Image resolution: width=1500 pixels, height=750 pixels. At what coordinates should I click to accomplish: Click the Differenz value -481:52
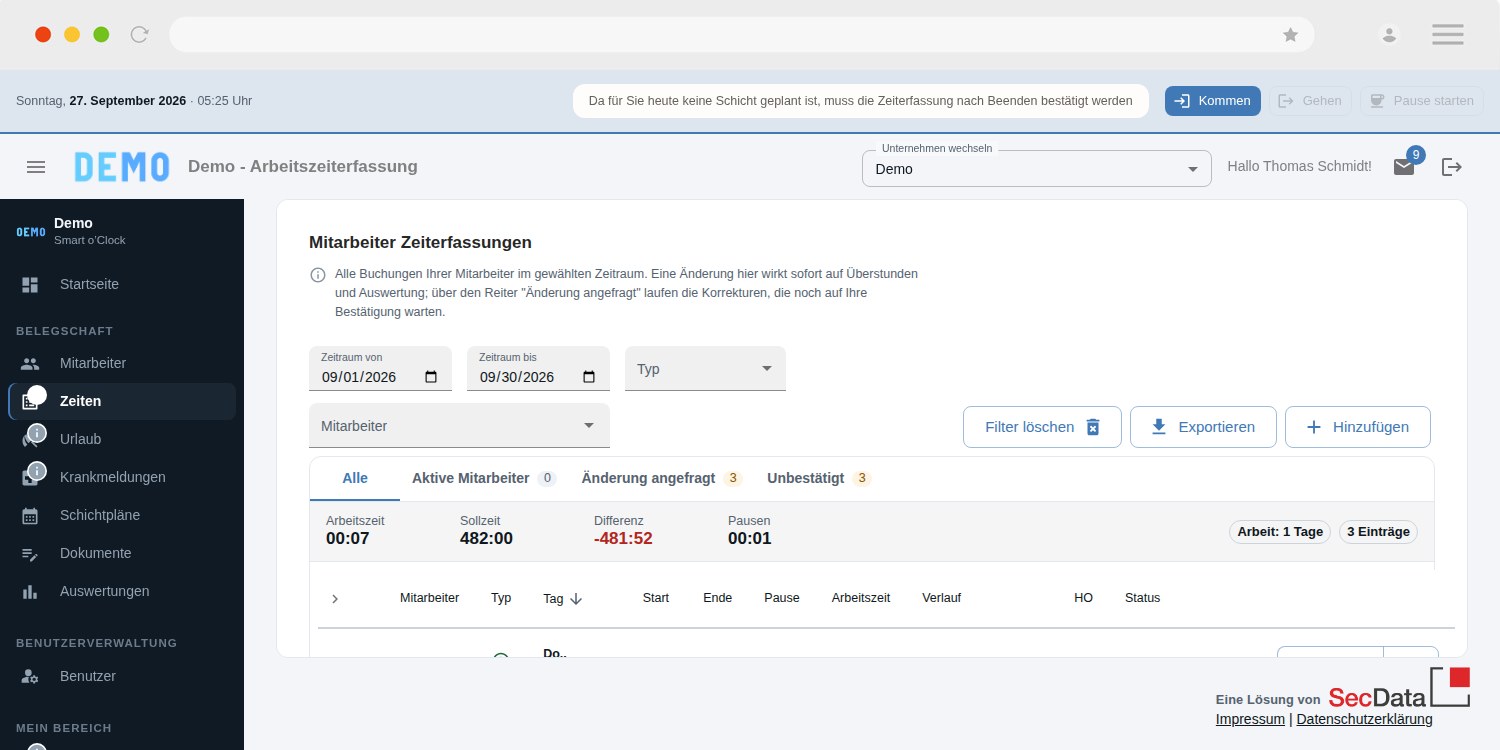click(623, 539)
